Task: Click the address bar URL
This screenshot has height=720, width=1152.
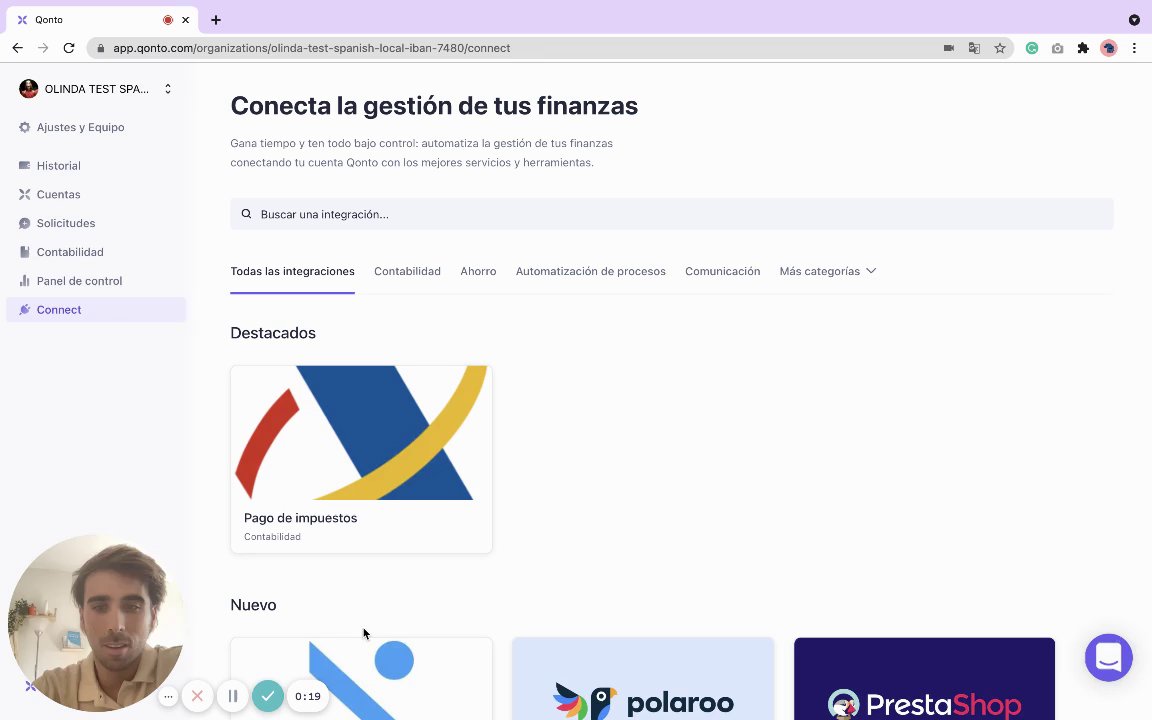Action: tap(312, 48)
